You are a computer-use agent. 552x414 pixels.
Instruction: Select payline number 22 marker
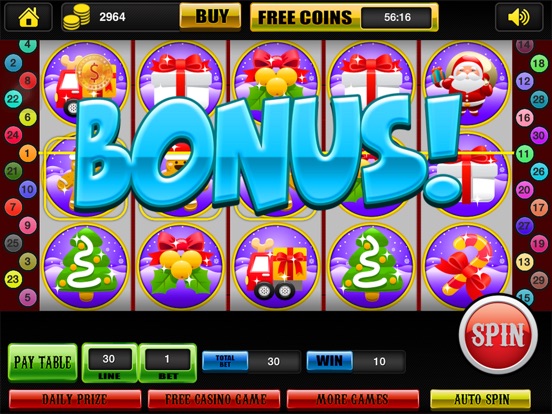(x=13, y=99)
